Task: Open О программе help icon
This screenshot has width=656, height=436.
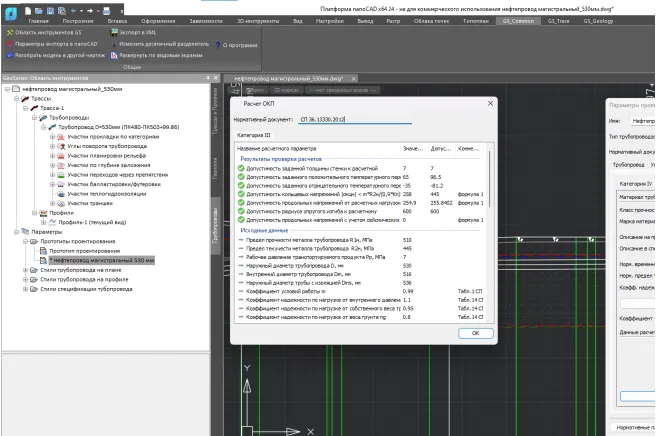Action: [x=217, y=44]
